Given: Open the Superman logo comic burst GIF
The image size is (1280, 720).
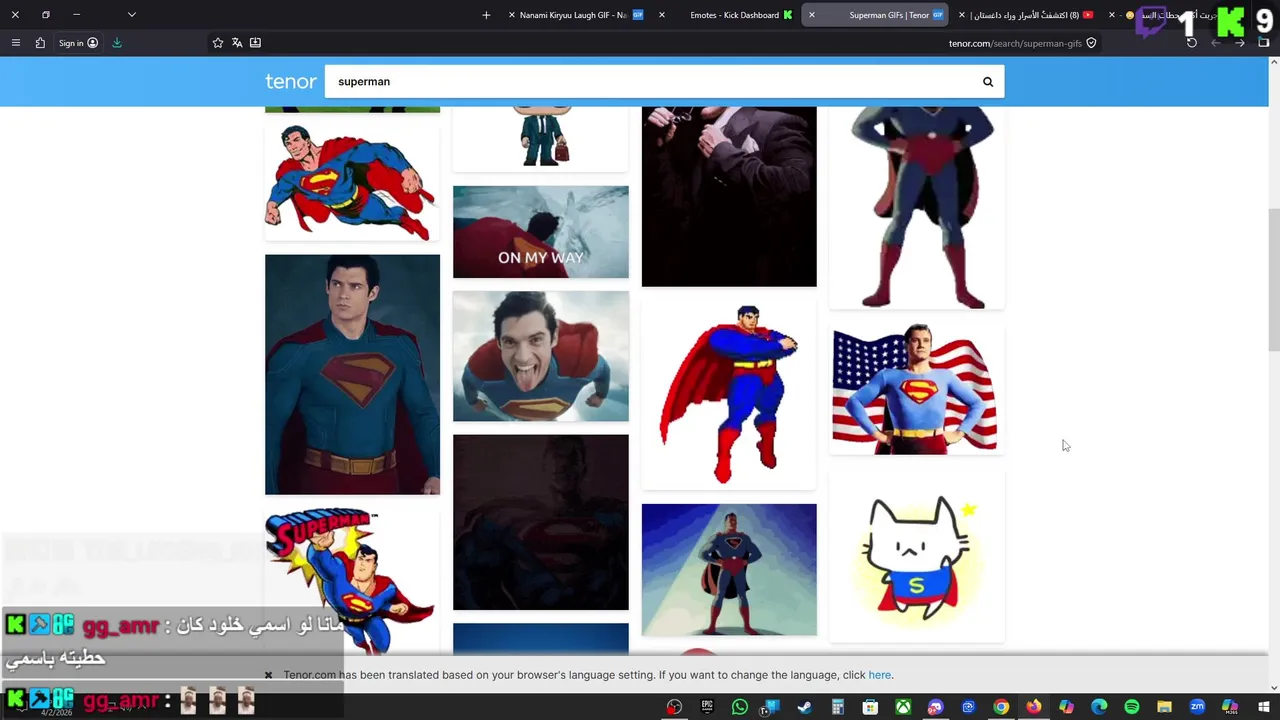Looking at the screenshot, I should (352, 580).
